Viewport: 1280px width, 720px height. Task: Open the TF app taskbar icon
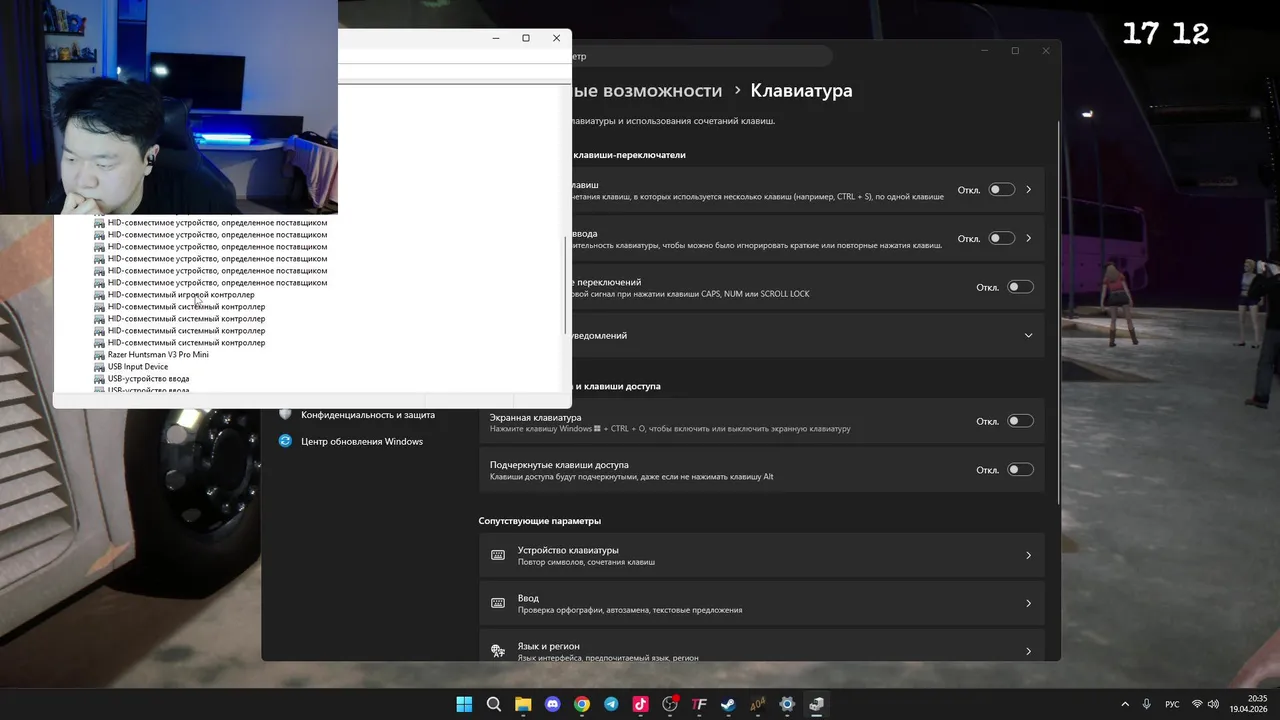699,704
